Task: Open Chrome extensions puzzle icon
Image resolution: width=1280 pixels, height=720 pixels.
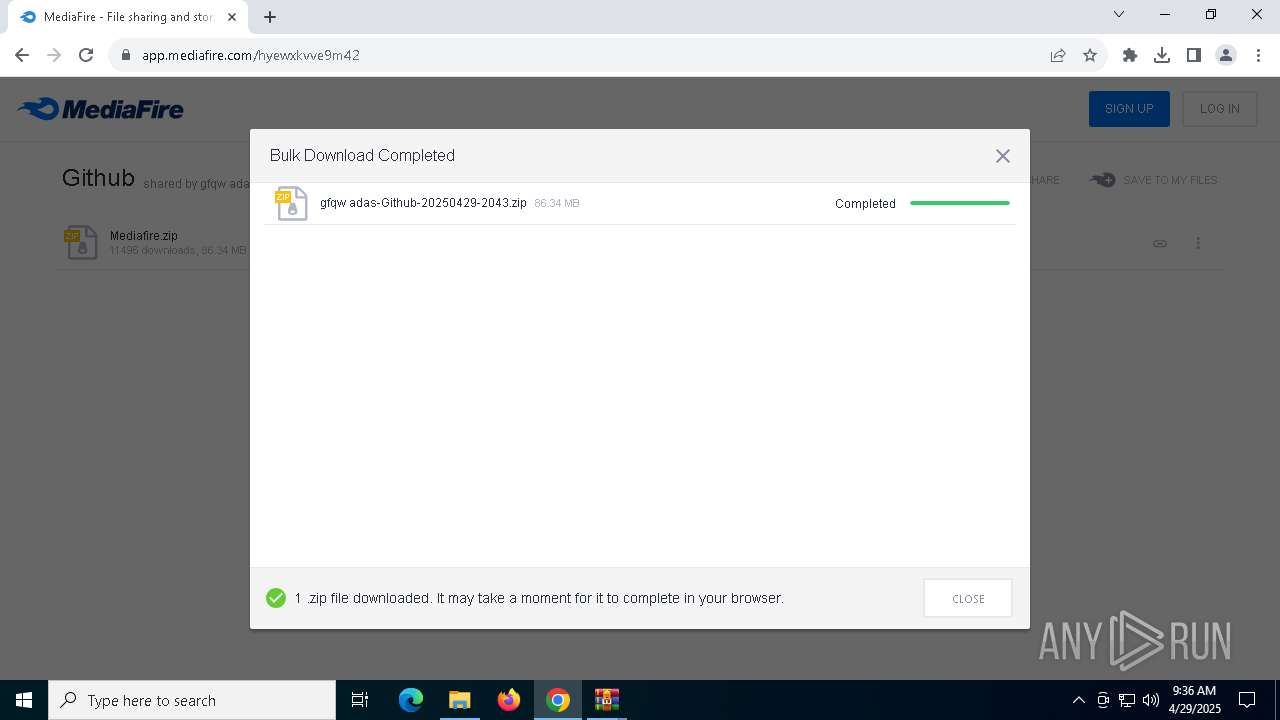Action: pos(1130,55)
